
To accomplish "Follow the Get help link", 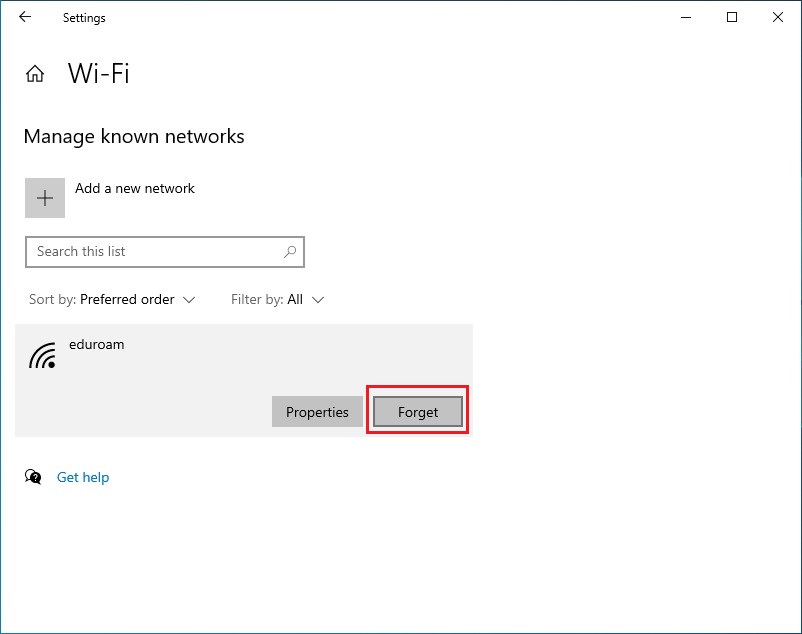I will (x=83, y=477).
